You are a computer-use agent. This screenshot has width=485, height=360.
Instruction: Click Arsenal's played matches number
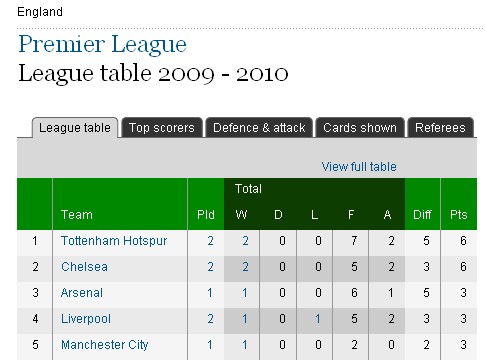tap(210, 293)
